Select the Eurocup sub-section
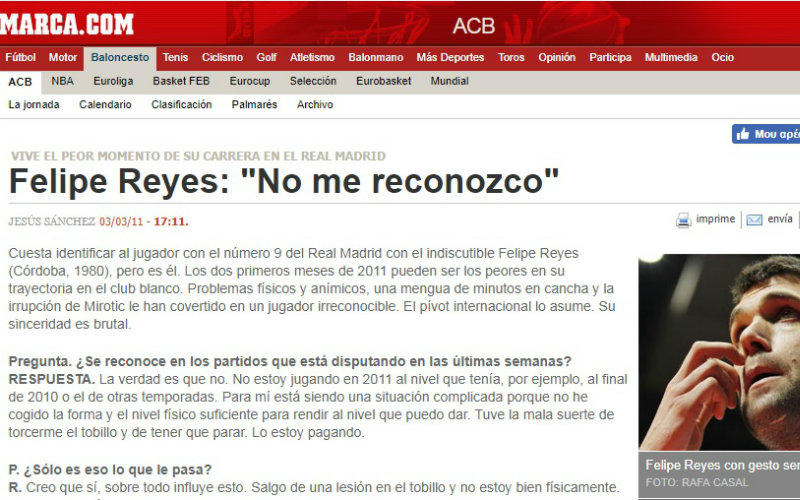 click(x=249, y=81)
